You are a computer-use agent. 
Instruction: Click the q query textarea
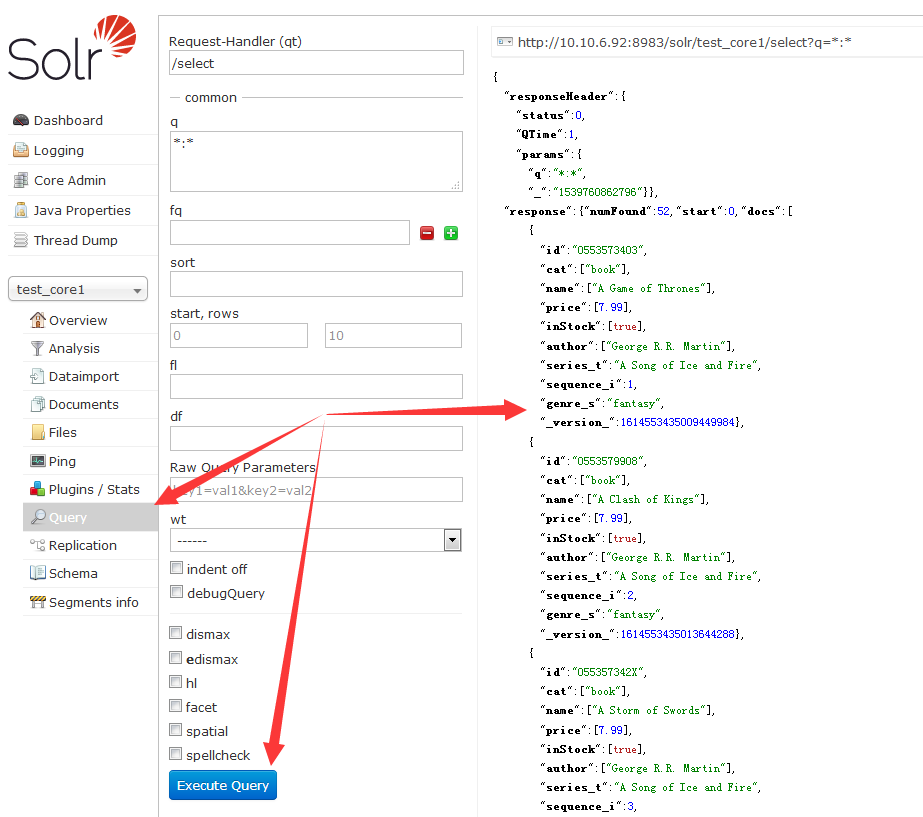pyautogui.click(x=316, y=161)
